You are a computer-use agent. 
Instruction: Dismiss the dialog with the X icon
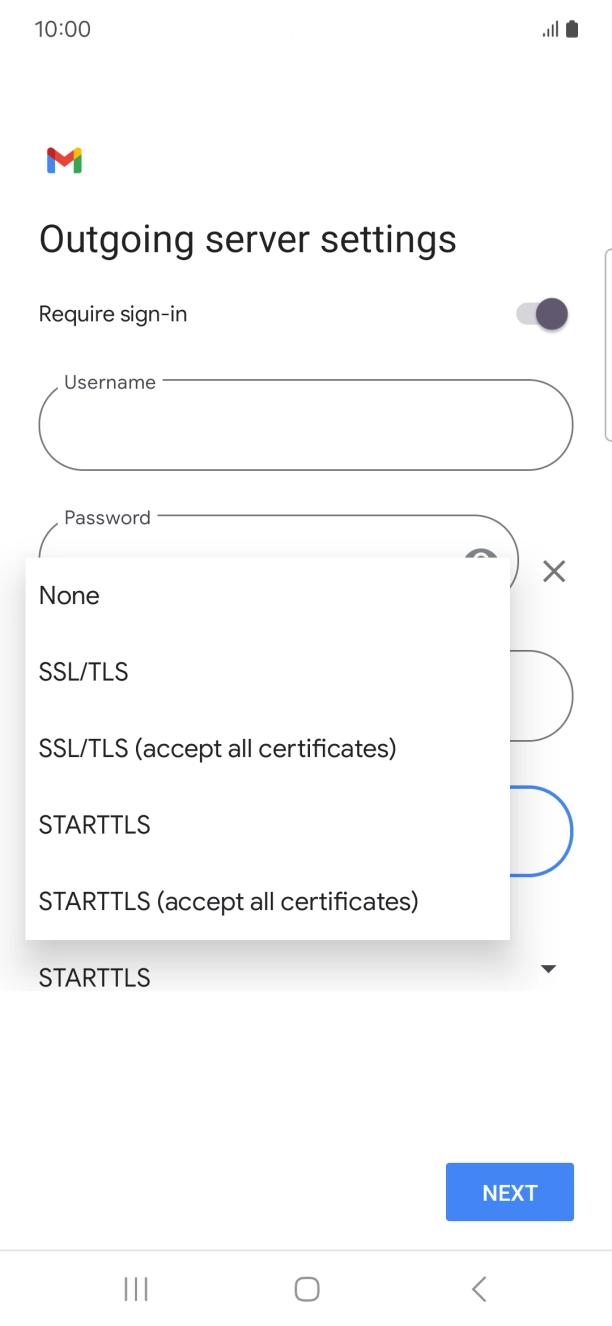click(554, 571)
